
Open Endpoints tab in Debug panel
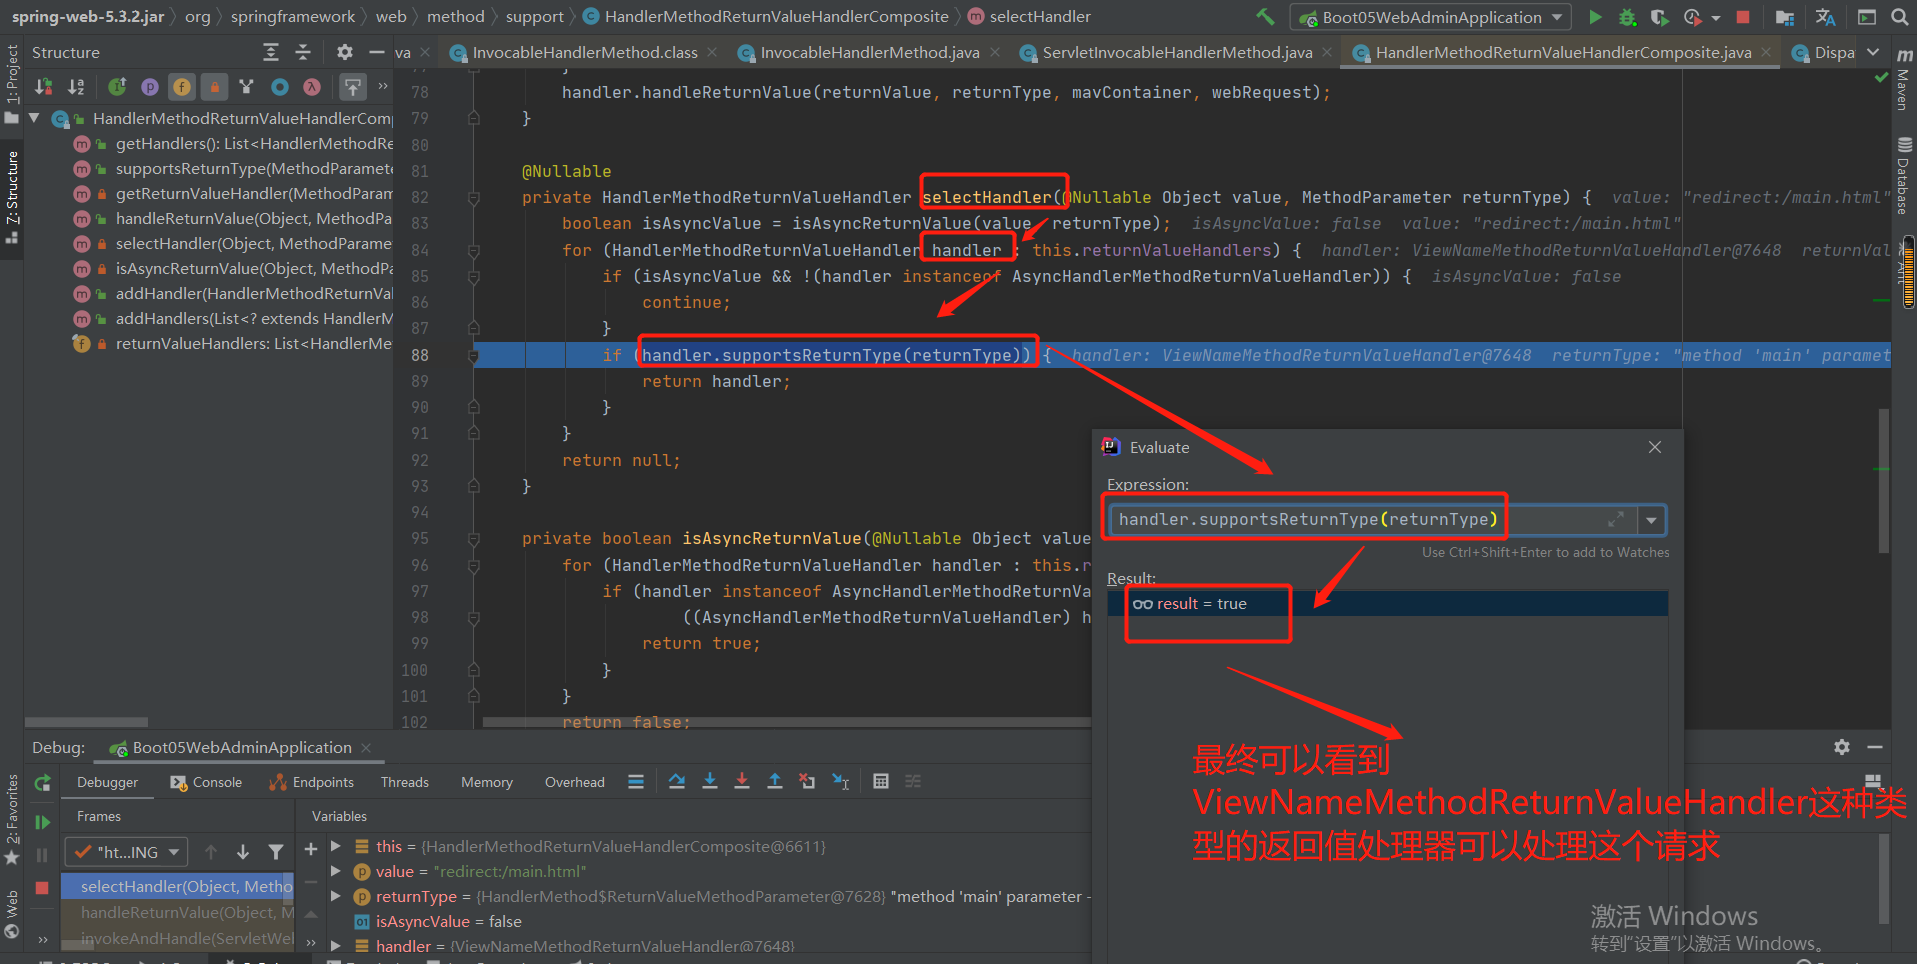pos(311,782)
